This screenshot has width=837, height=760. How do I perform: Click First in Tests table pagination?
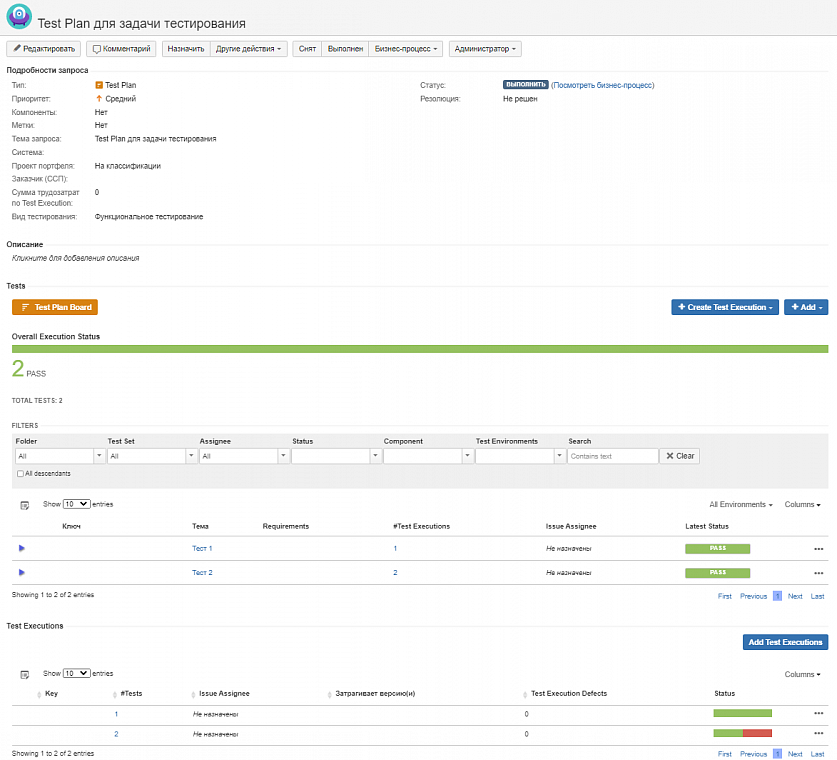tap(724, 596)
